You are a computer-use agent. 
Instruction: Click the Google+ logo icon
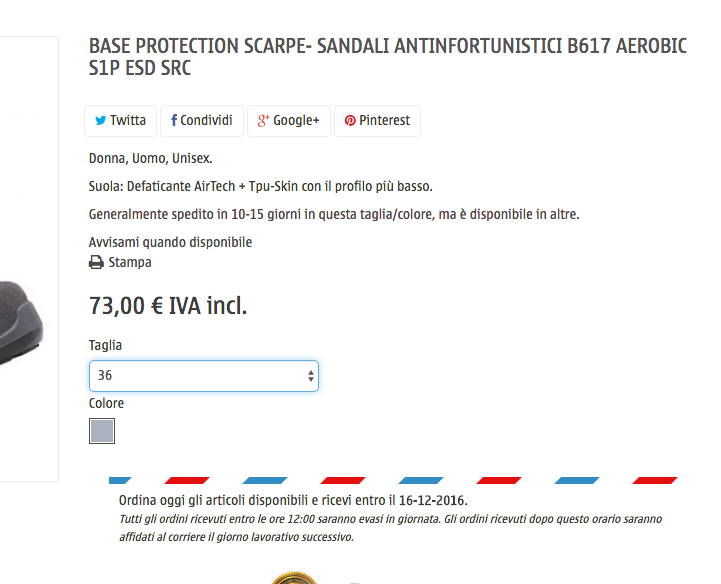click(x=263, y=120)
